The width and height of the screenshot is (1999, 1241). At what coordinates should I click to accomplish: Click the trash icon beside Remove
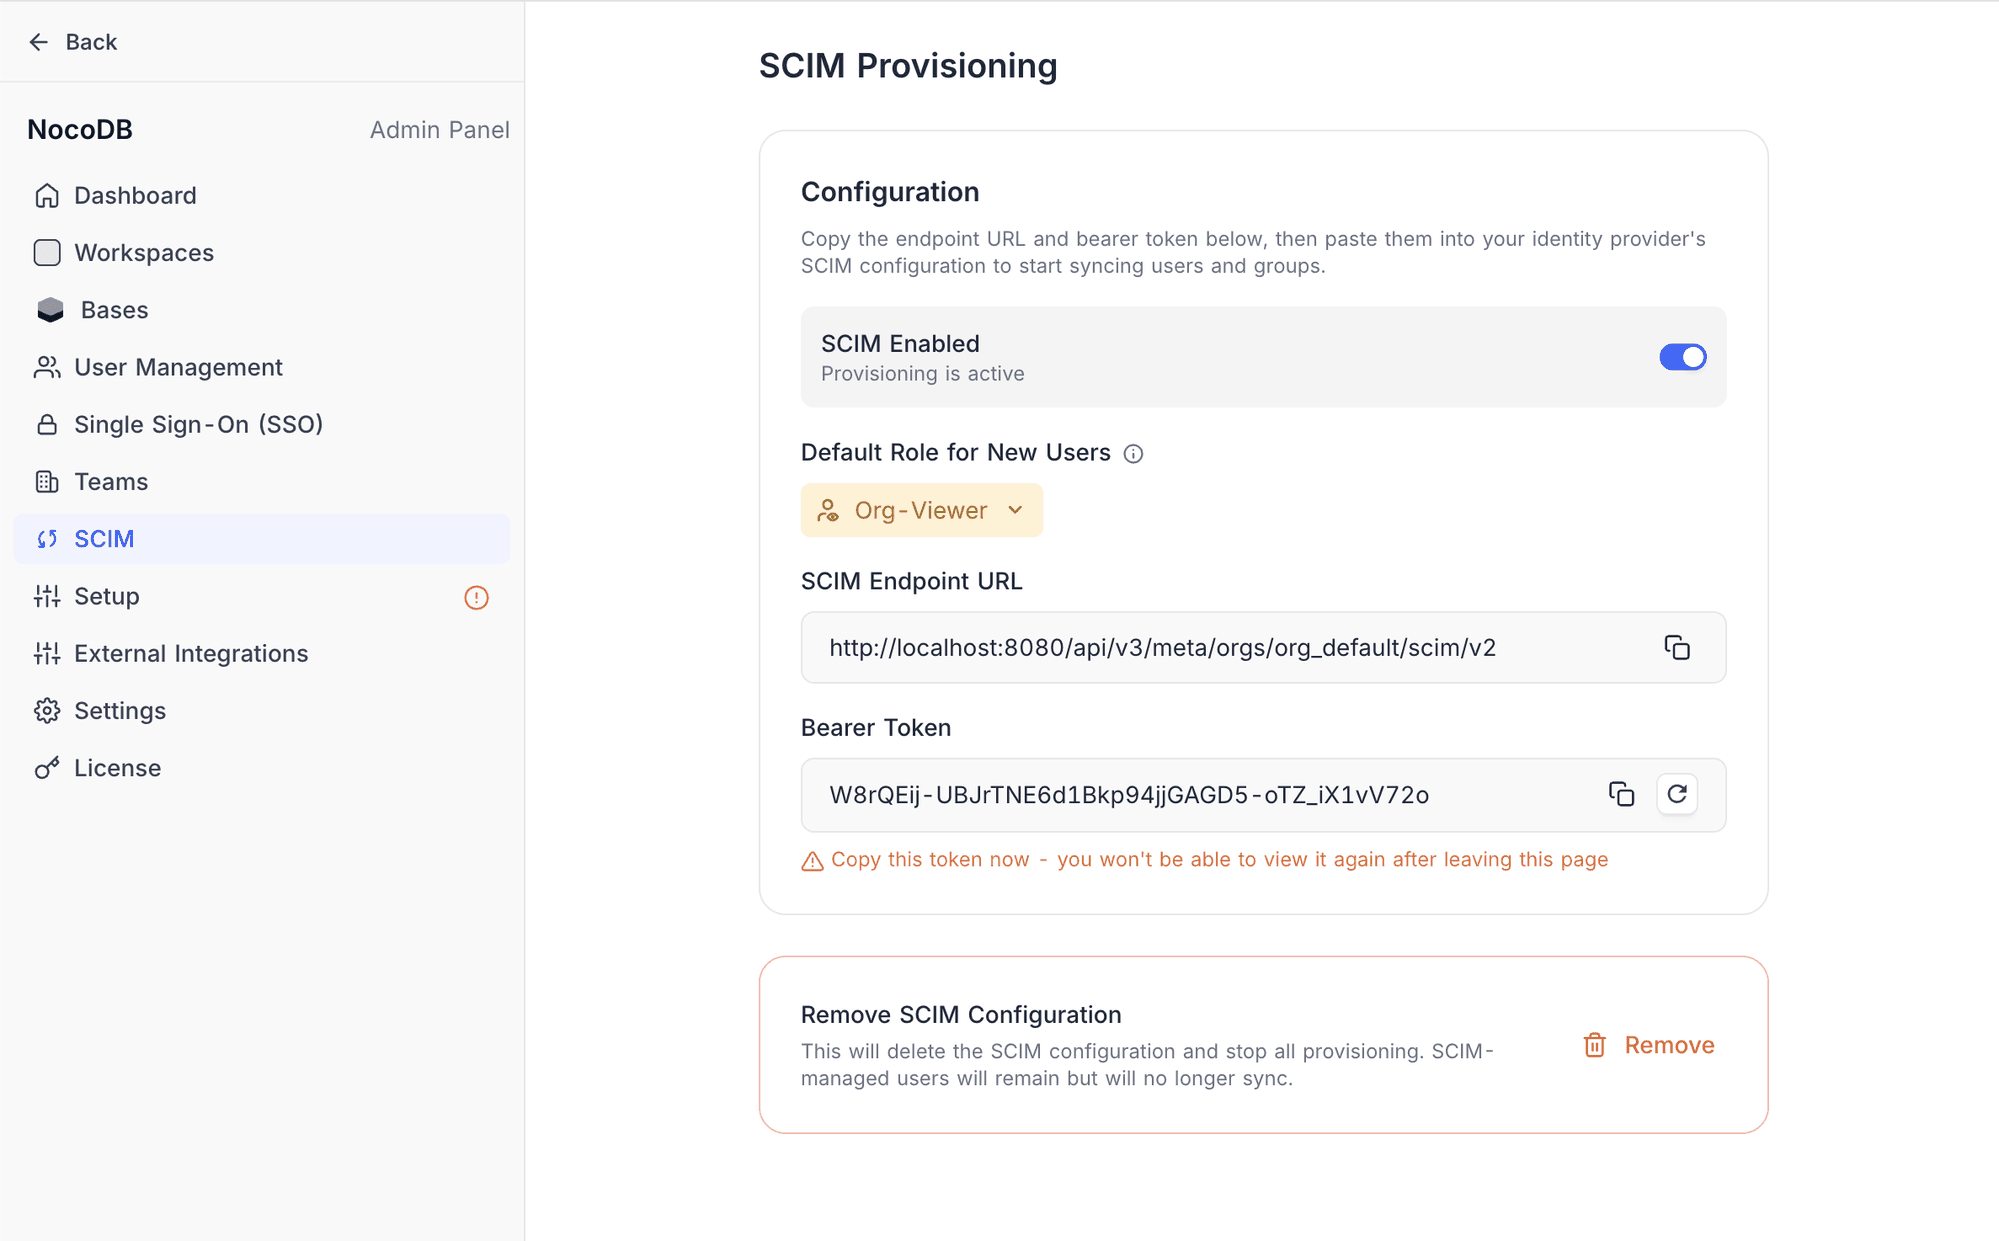click(1594, 1044)
